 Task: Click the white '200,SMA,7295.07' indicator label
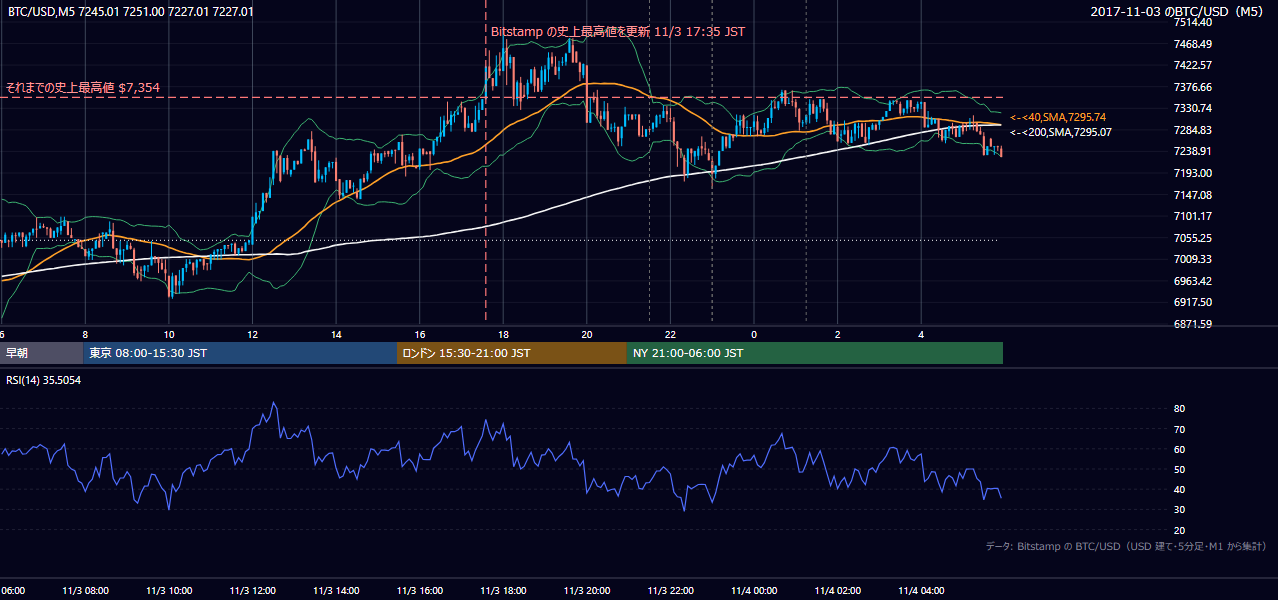1060,132
